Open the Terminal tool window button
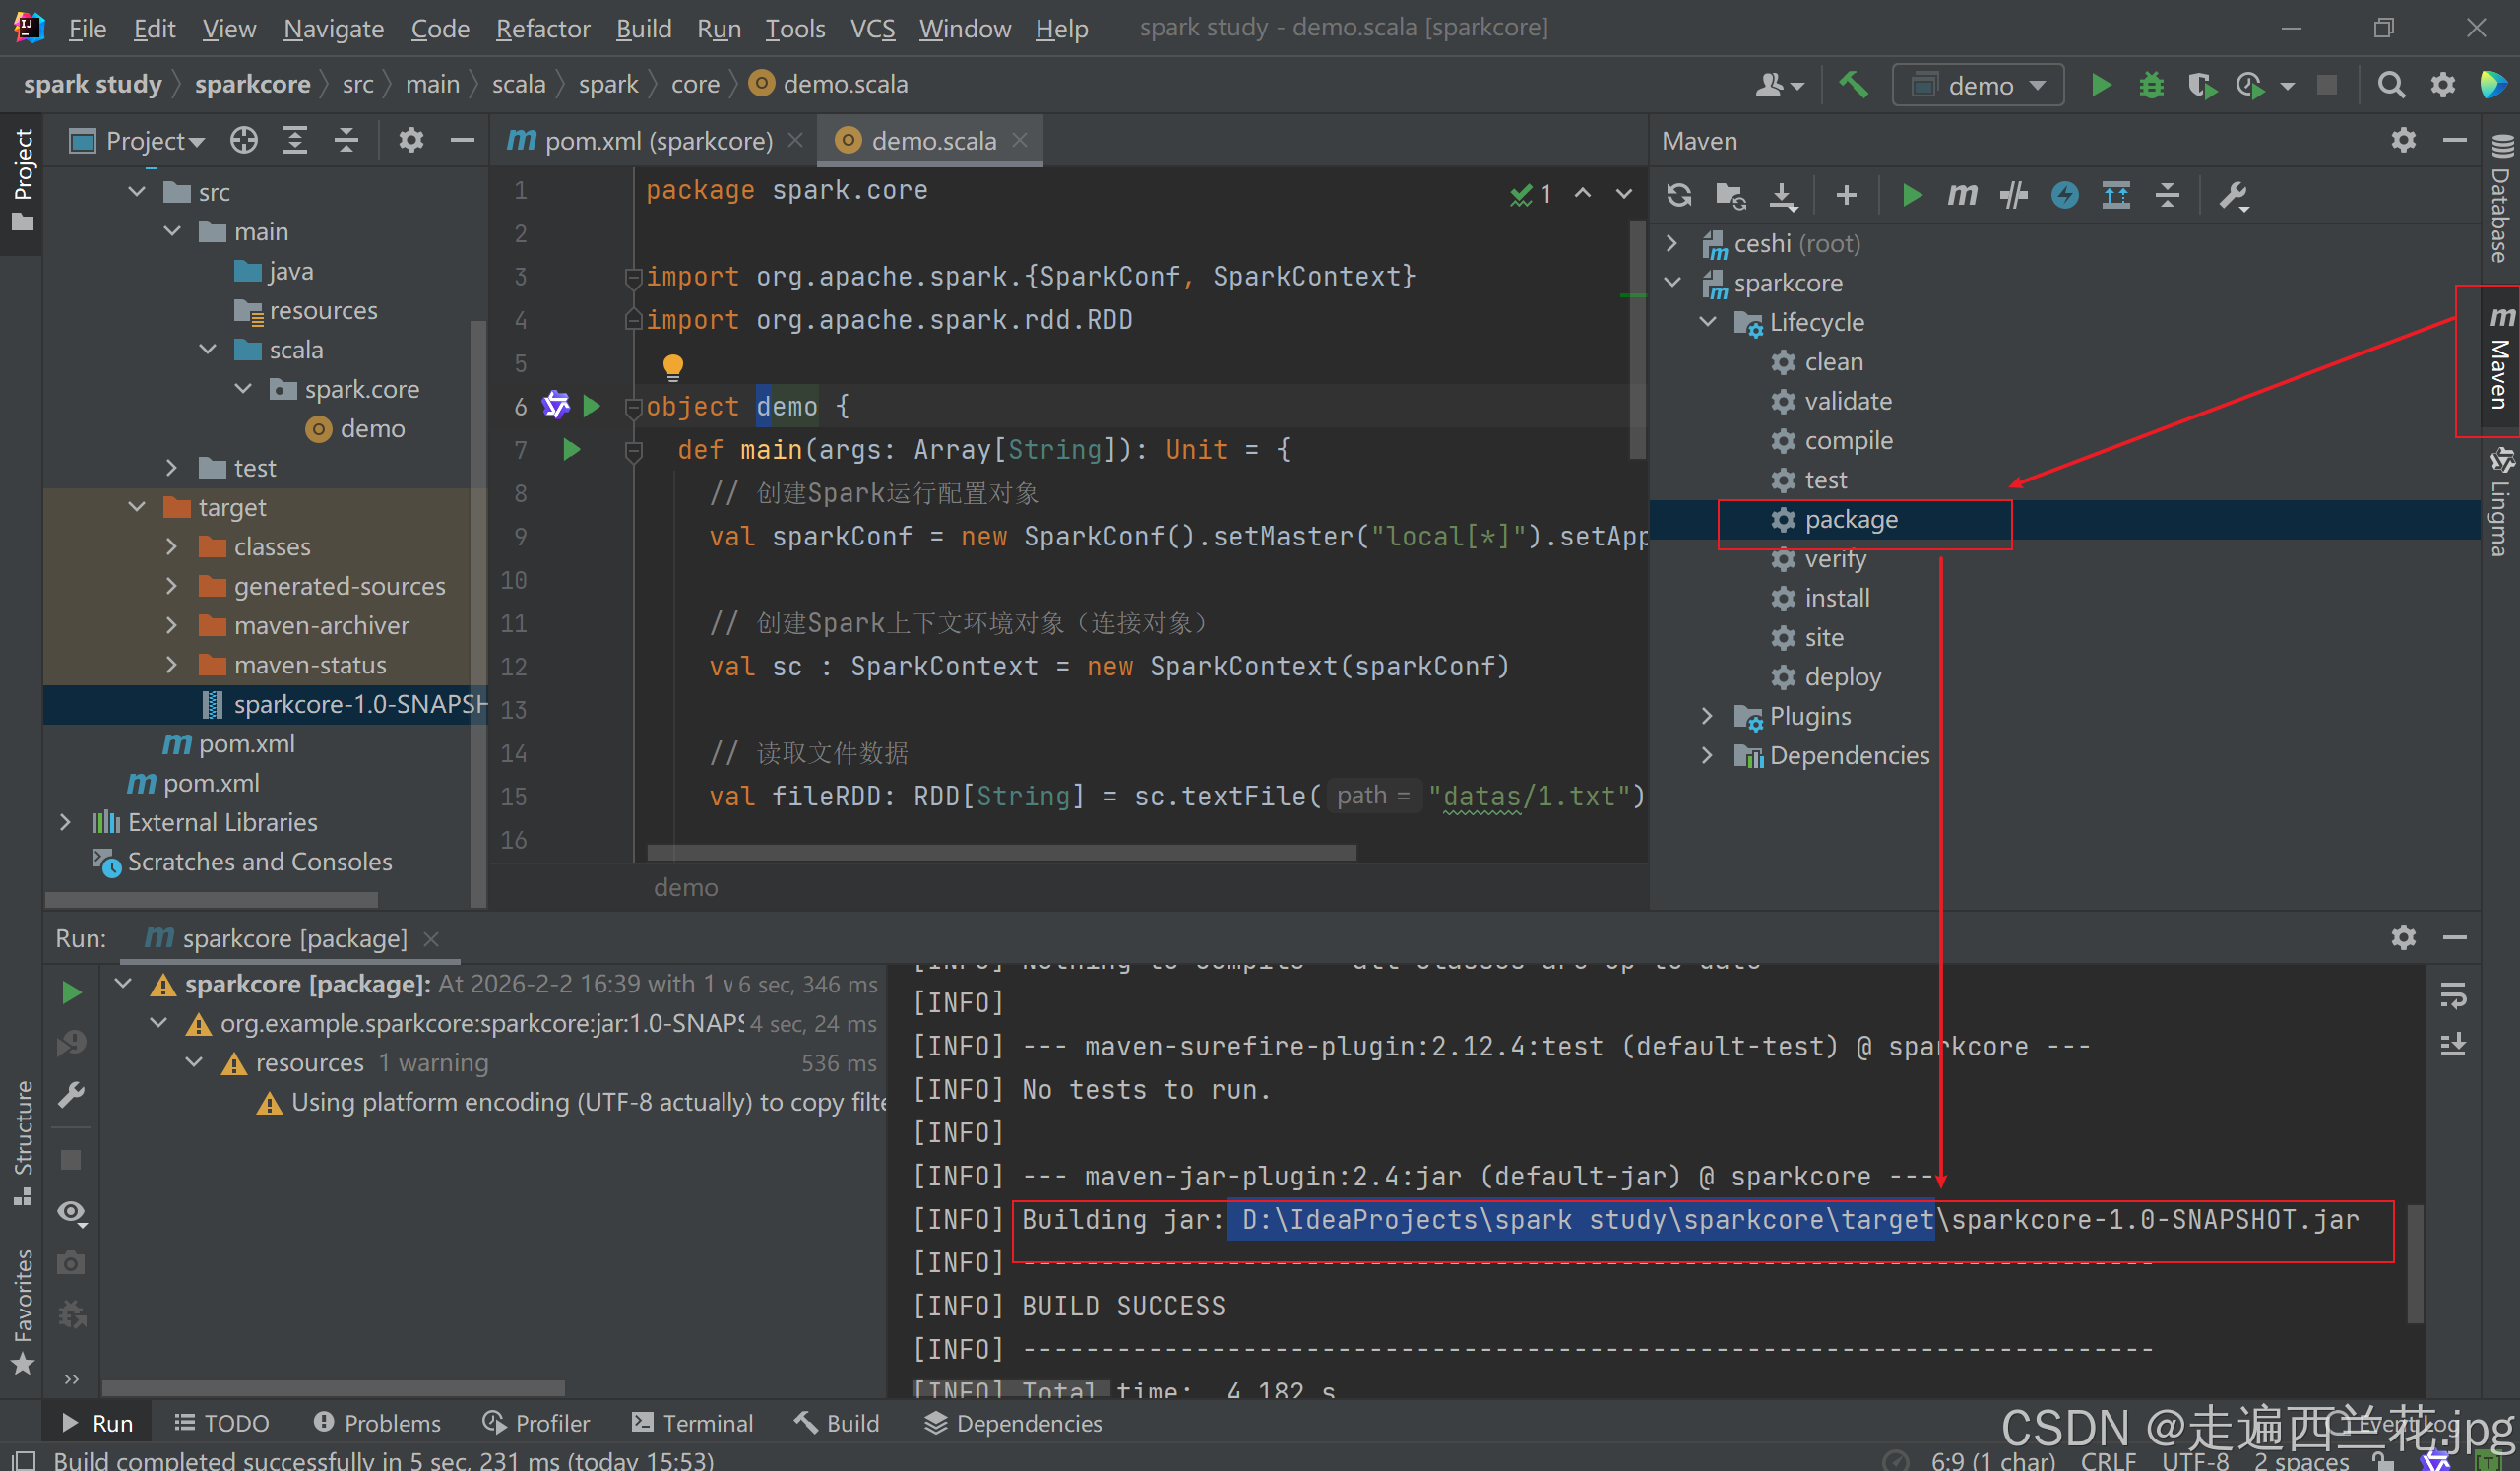Viewport: 2520px width, 1471px height. [693, 1422]
